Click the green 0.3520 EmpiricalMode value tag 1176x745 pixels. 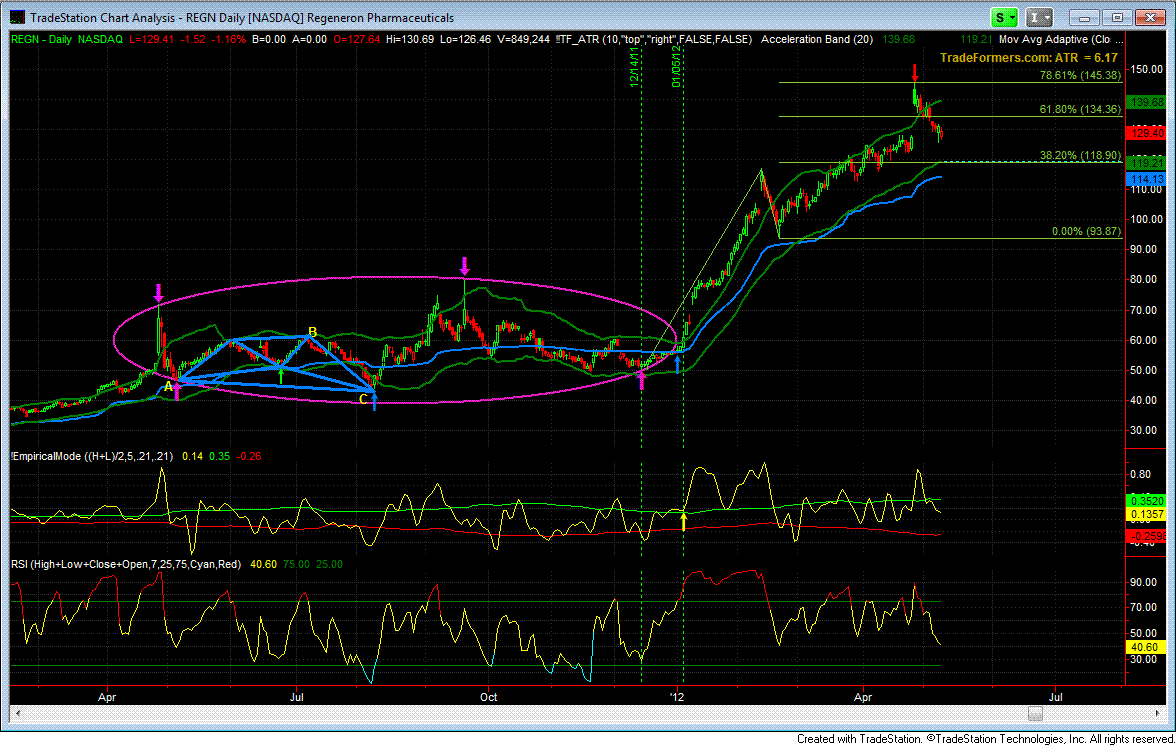[x=1147, y=500]
